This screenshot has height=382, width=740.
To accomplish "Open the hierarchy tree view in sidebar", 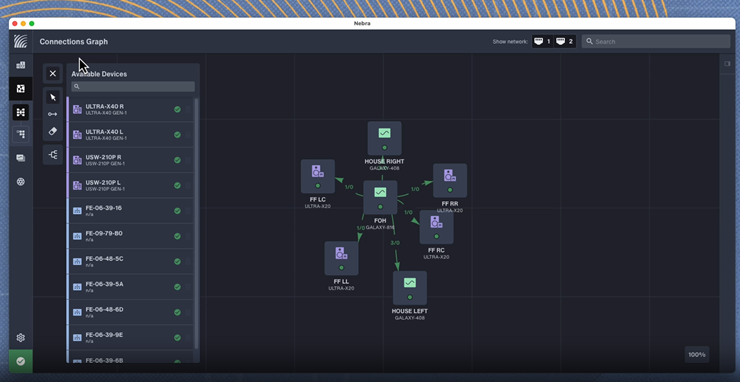I will (21, 135).
